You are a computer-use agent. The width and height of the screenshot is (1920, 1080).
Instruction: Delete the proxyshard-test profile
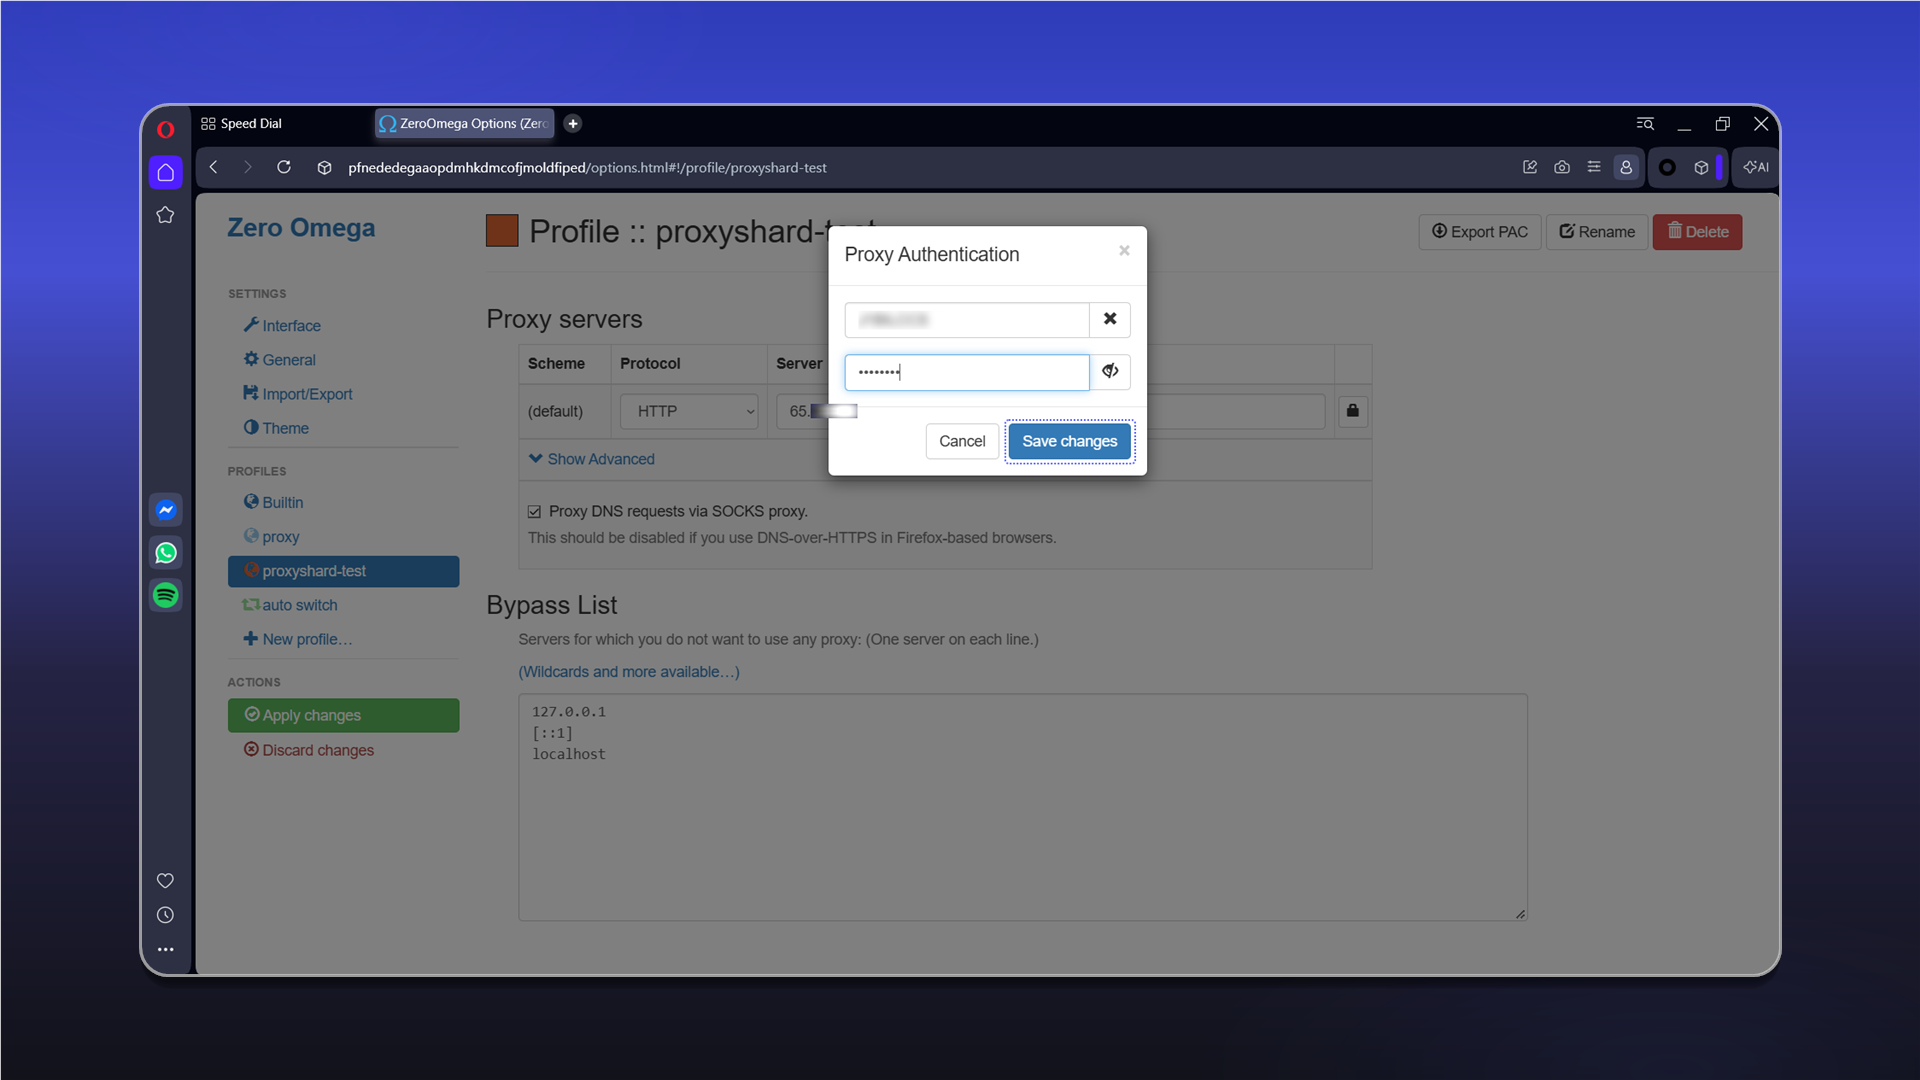point(1697,232)
